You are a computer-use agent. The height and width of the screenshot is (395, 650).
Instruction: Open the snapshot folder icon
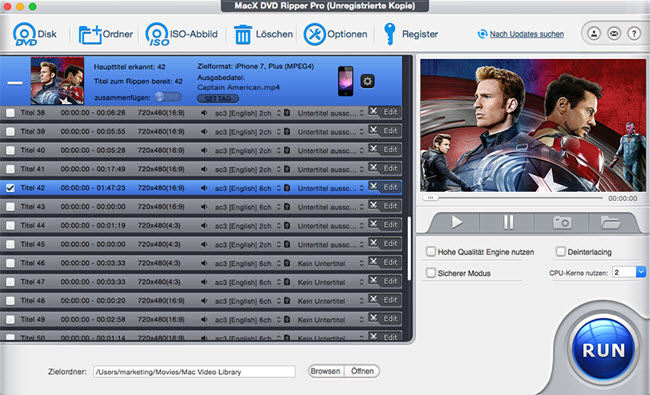(610, 223)
